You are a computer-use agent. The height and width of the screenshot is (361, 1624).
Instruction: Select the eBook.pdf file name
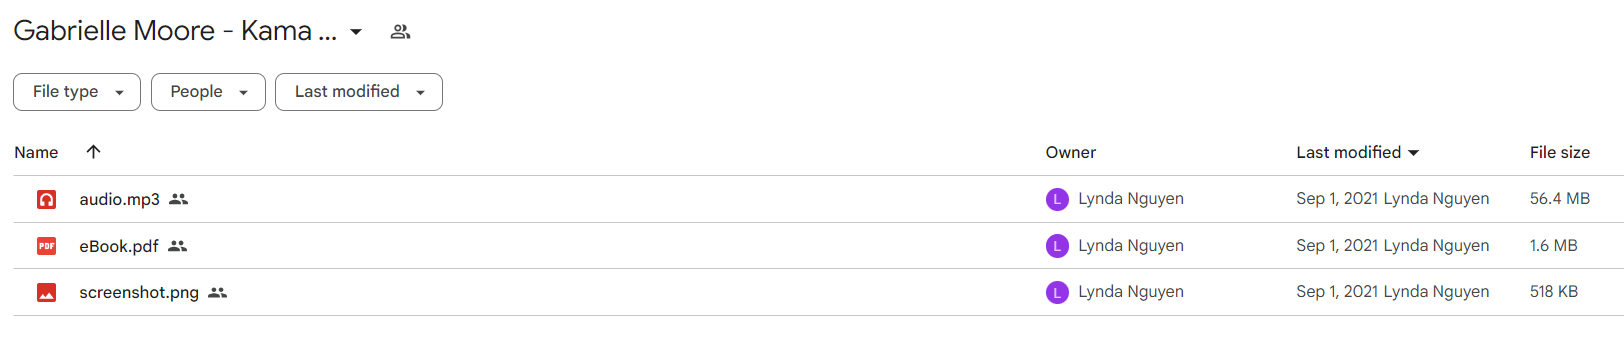pos(119,246)
